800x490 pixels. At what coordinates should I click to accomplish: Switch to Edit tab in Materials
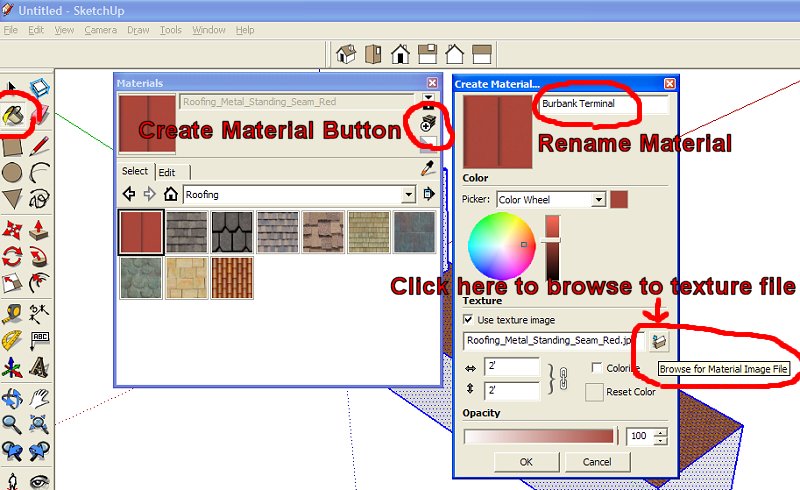167,173
